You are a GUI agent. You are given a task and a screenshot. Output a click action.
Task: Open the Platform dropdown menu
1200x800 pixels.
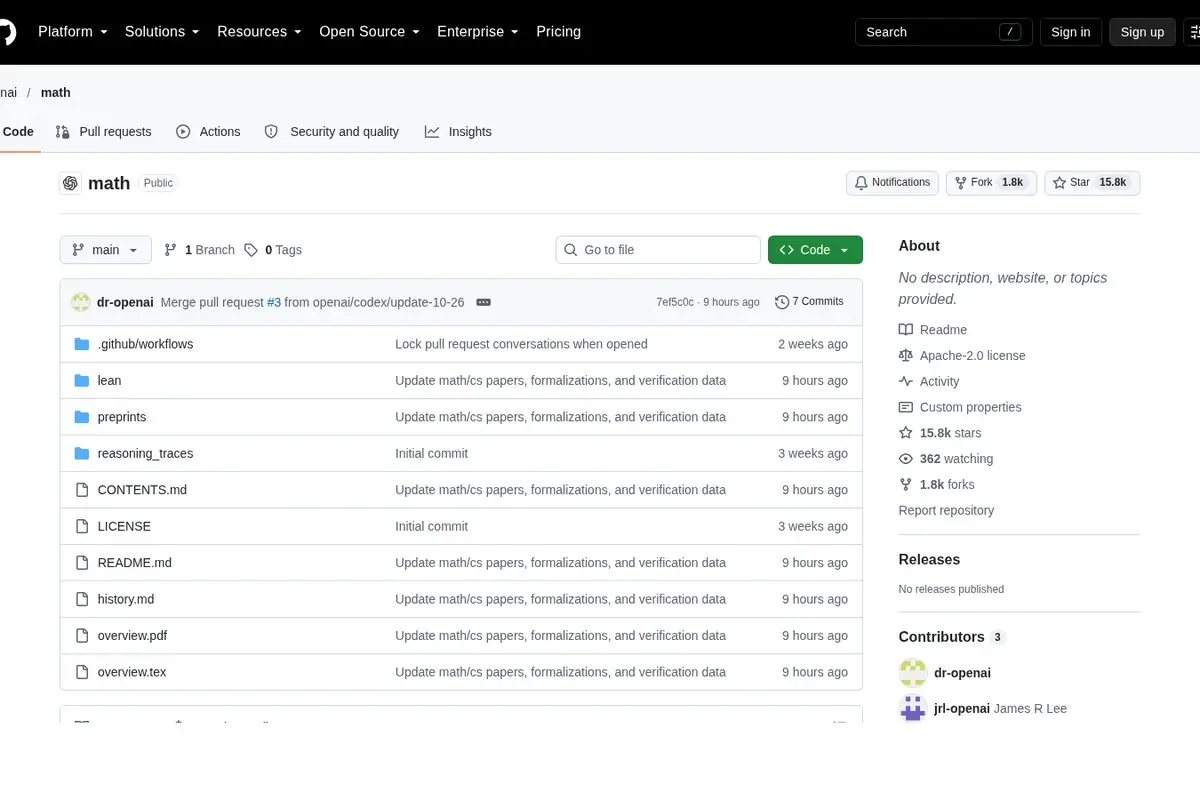tap(72, 32)
